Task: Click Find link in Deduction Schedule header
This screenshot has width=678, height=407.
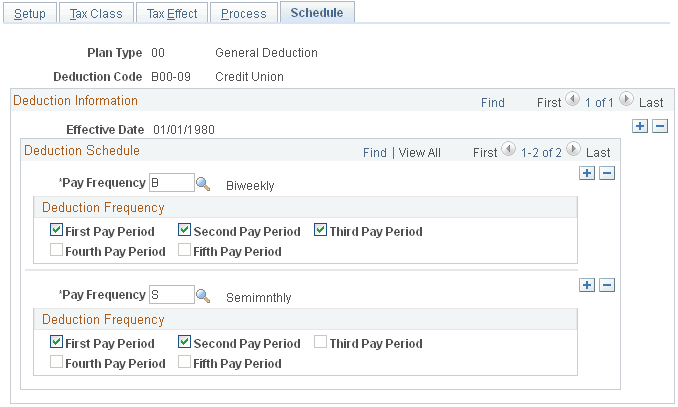Action: pos(374,153)
